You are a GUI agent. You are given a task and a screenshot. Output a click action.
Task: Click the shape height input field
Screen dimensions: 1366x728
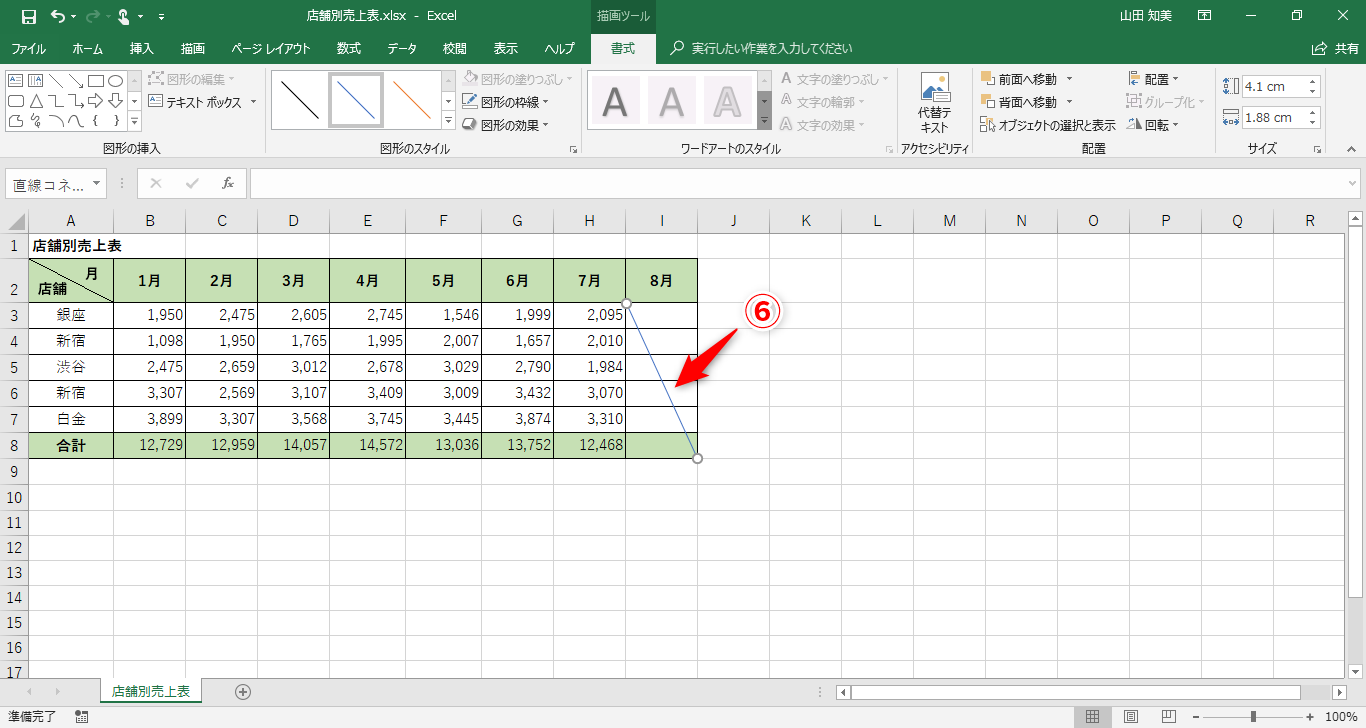[1274, 86]
